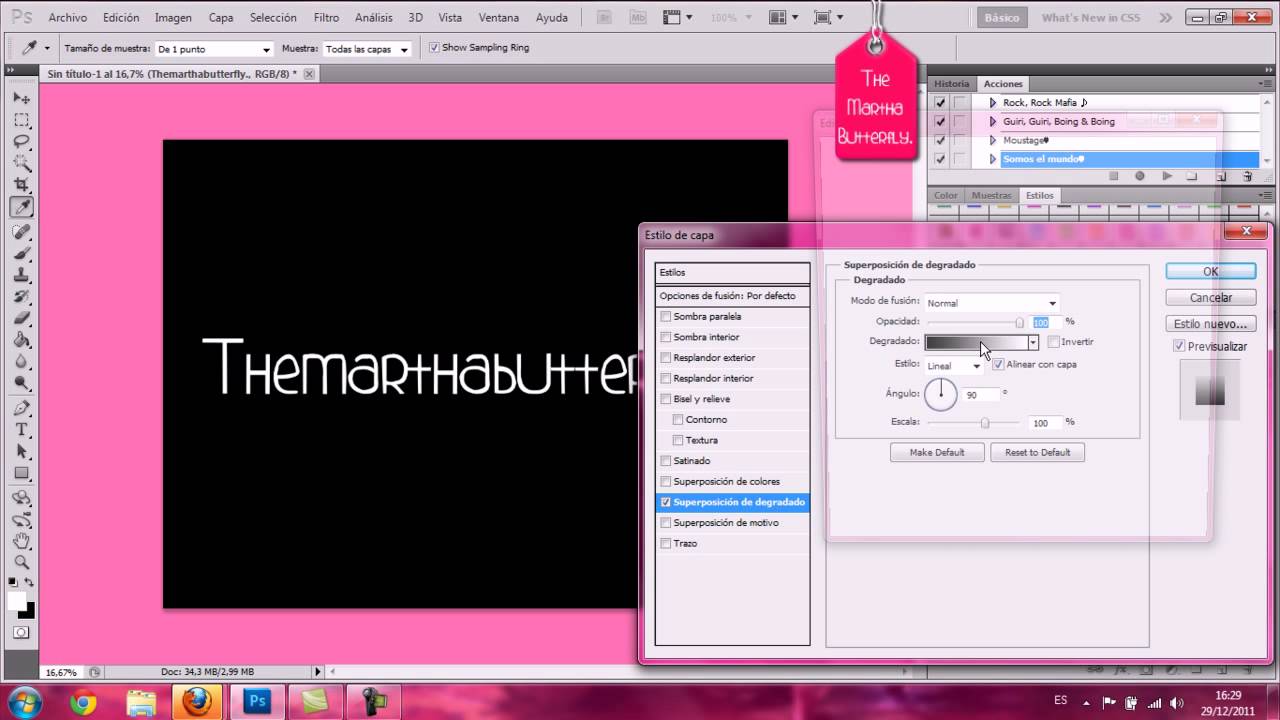Screen dimensions: 1280x720
Task: Switch to the Historia tab
Action: tap(952, 84)
